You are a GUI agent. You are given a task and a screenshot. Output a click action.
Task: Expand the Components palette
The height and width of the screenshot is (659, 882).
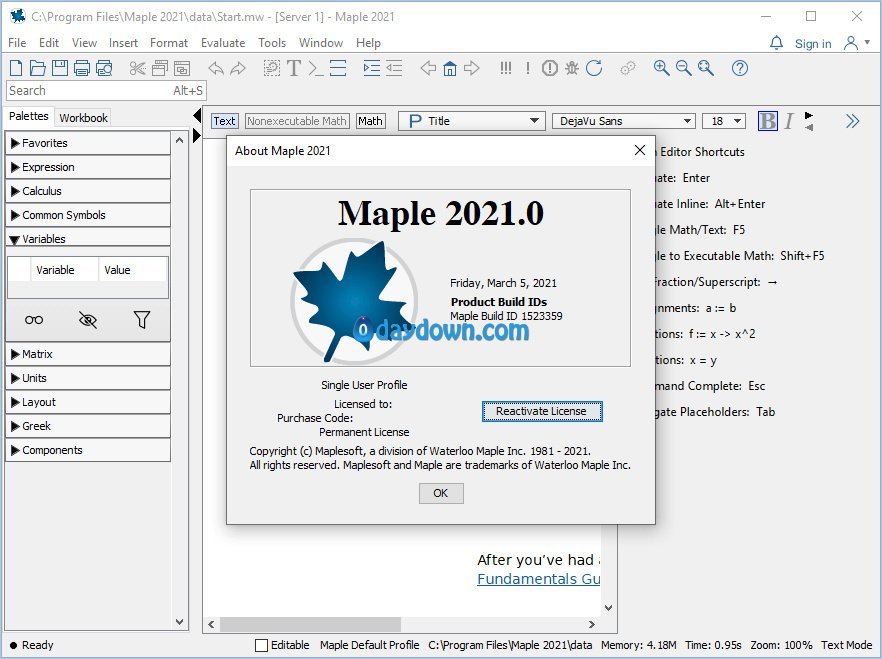[88, 450]
